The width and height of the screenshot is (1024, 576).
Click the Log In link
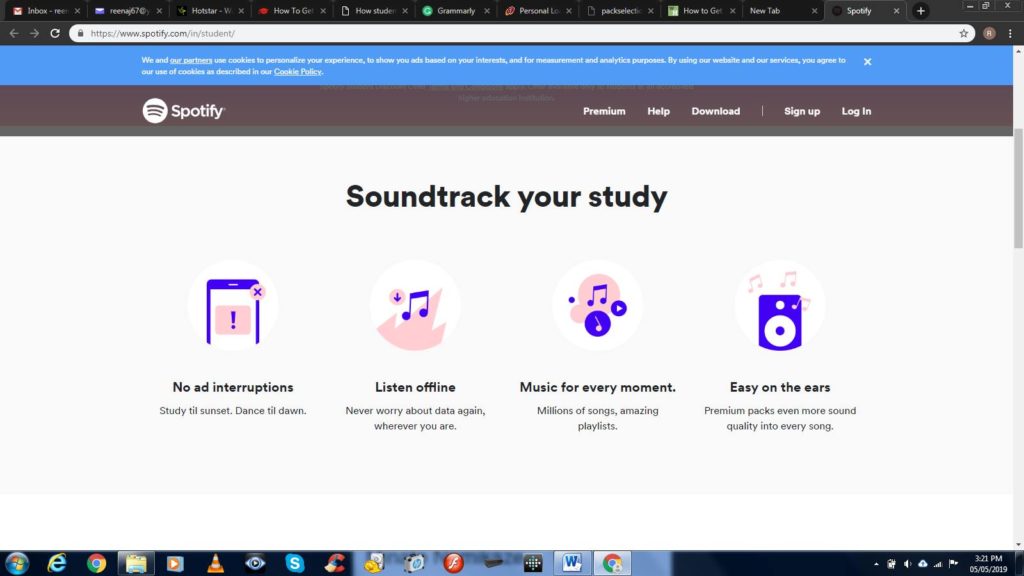tap(856, 111)
